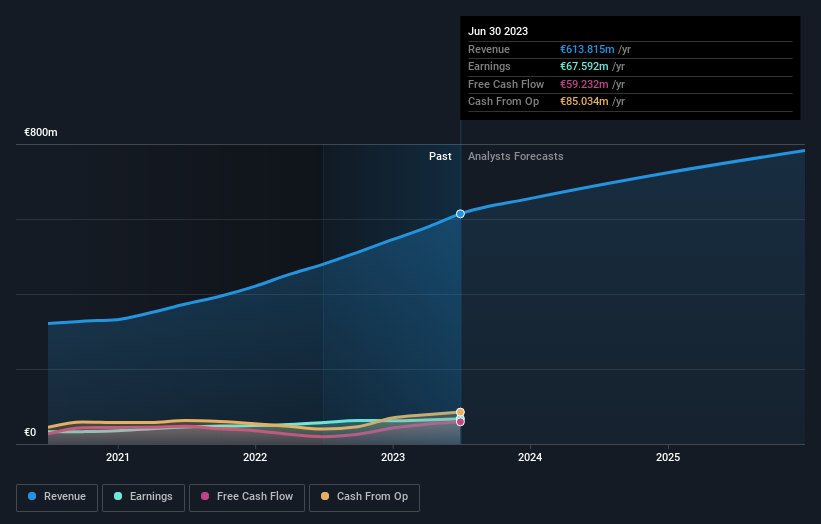Click the 'Past' section label
This screenshot has height=524, width=821.
click(x=440, y=156)
